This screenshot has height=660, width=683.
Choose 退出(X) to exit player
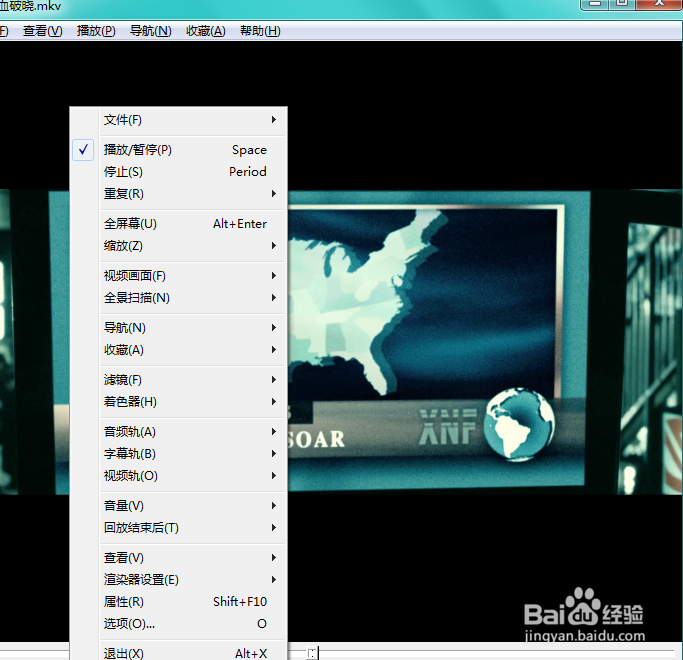point(178,653)
